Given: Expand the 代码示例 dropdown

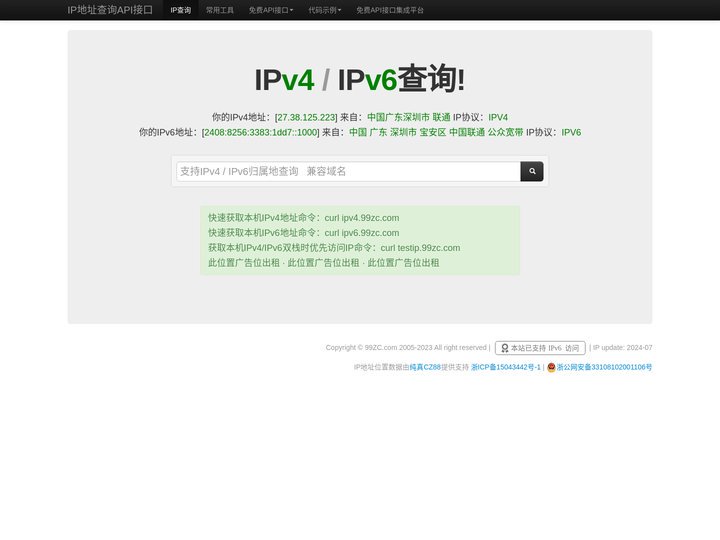Looking at the screenshot, I should (x=325, y=10).
